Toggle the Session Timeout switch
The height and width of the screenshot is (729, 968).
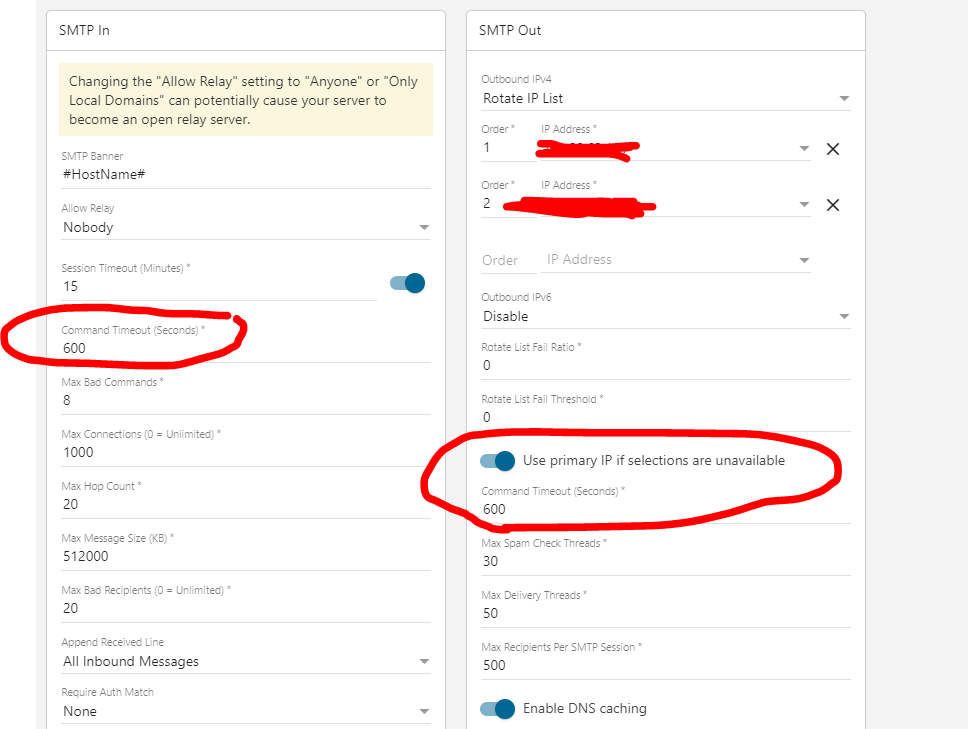point(408,283)
